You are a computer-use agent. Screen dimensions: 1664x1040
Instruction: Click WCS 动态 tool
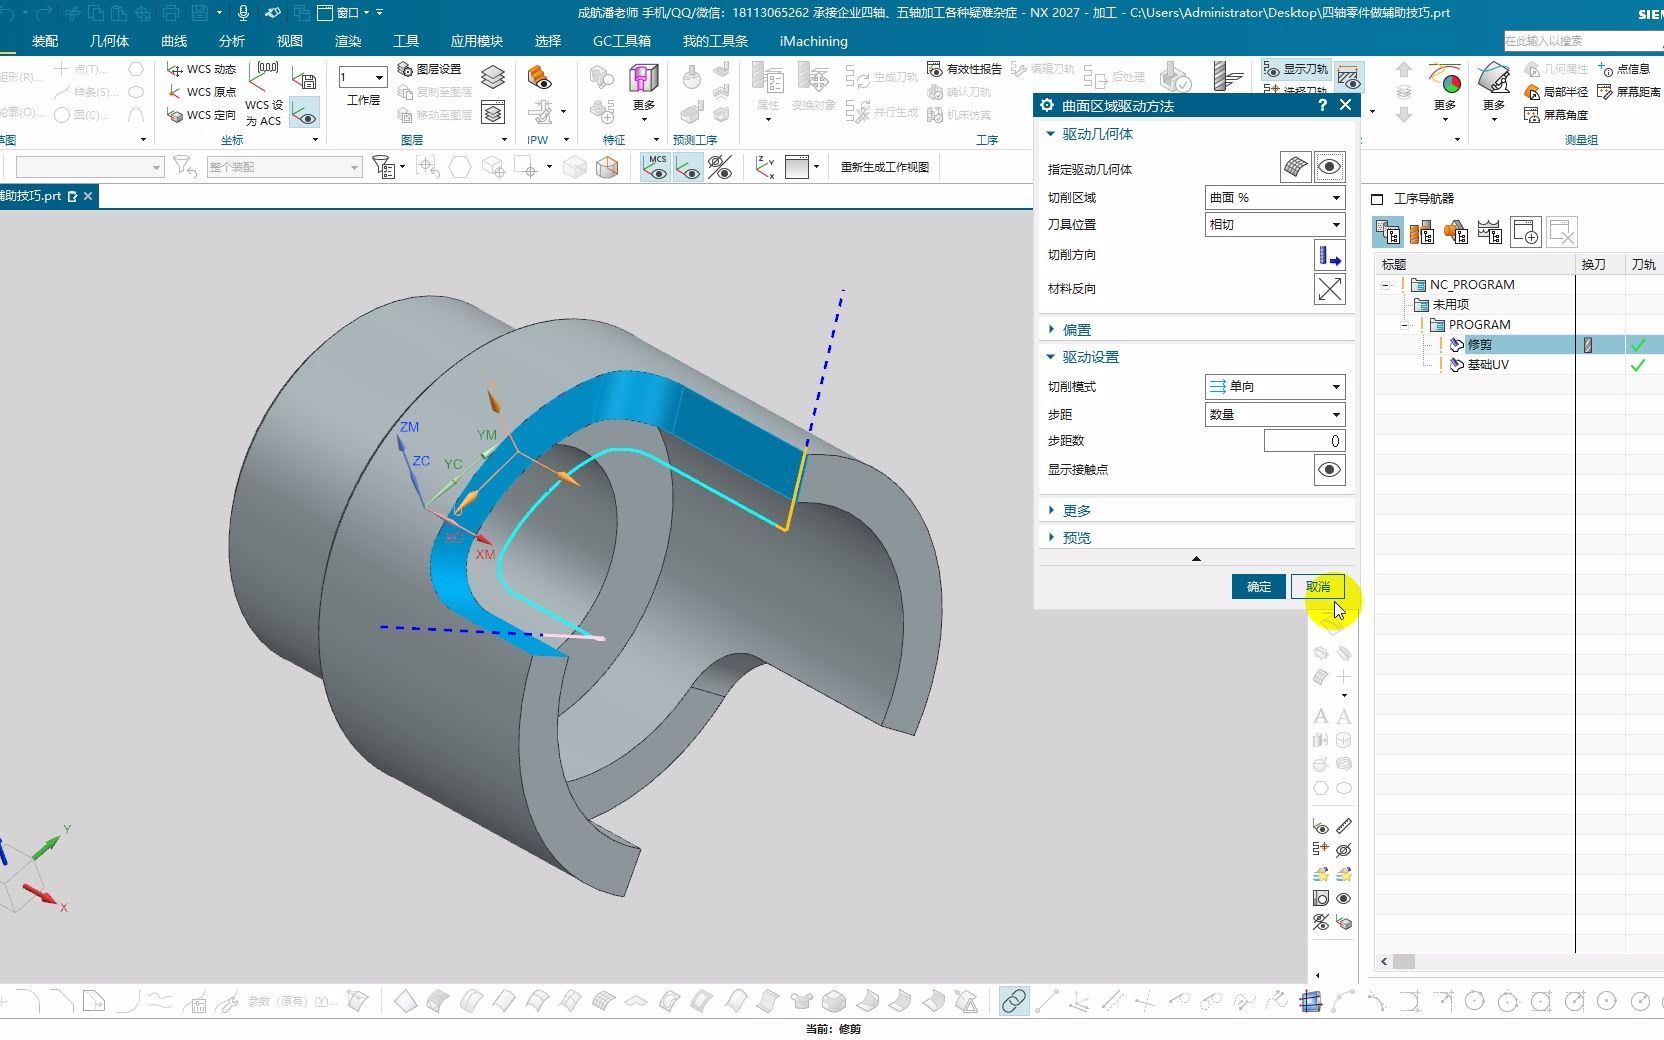[x=201, y=69]
